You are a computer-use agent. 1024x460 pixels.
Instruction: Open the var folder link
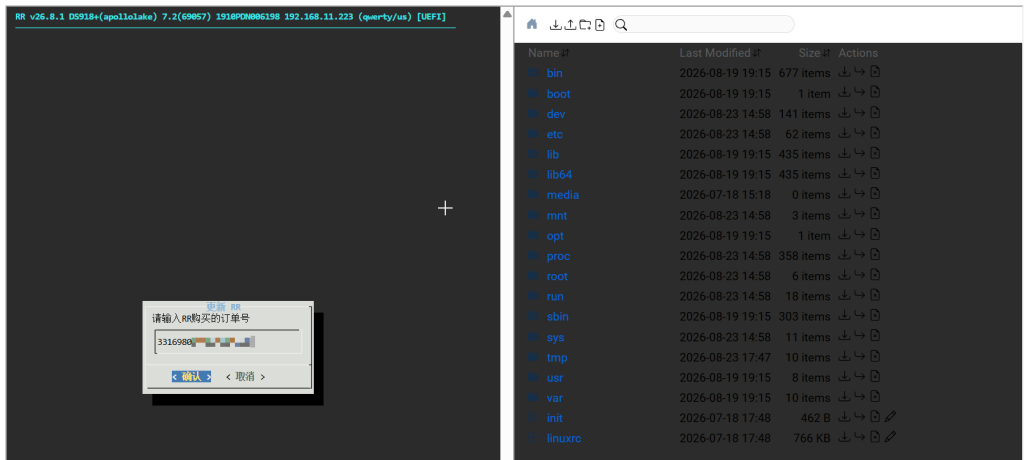point(554,398)
